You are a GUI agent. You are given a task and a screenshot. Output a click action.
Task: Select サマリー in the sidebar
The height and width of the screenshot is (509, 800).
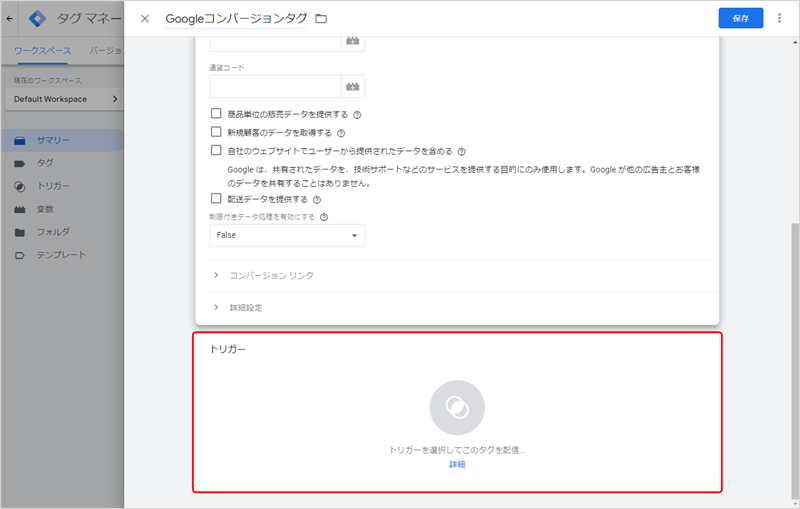click(62, 140)
